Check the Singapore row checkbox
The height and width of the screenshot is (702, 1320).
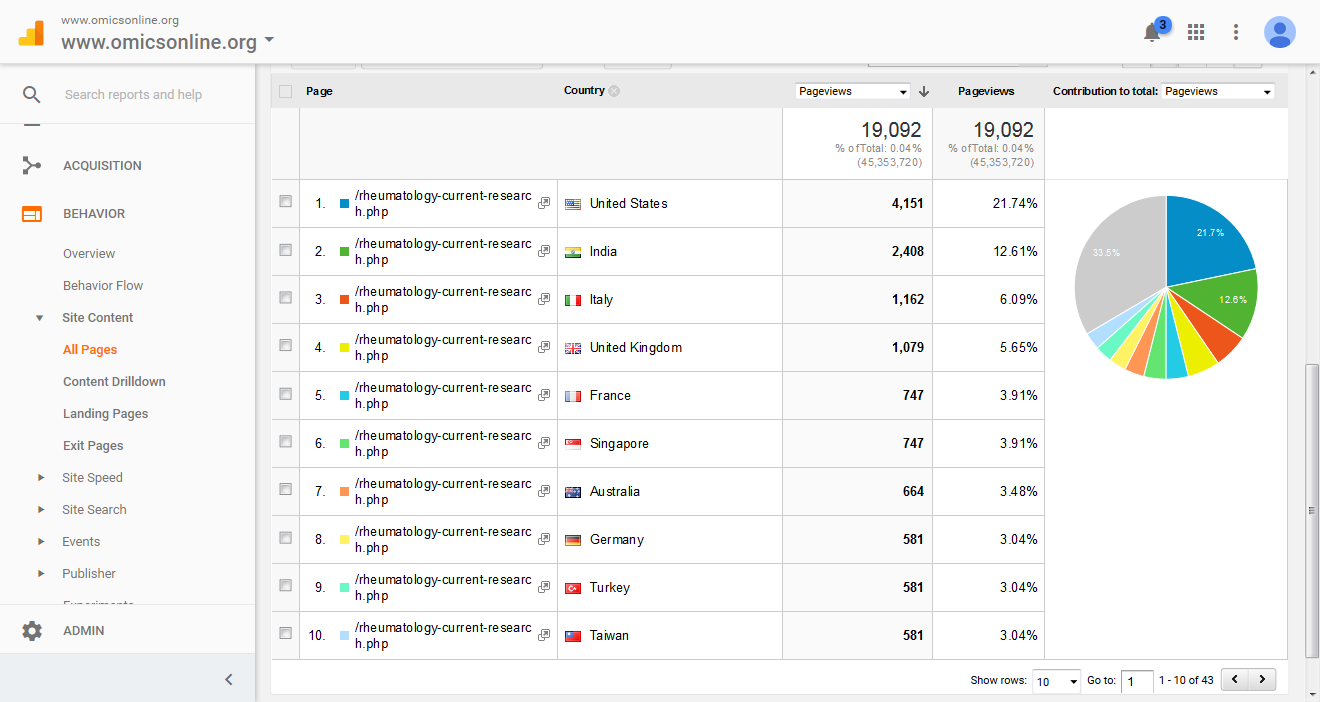286,441
